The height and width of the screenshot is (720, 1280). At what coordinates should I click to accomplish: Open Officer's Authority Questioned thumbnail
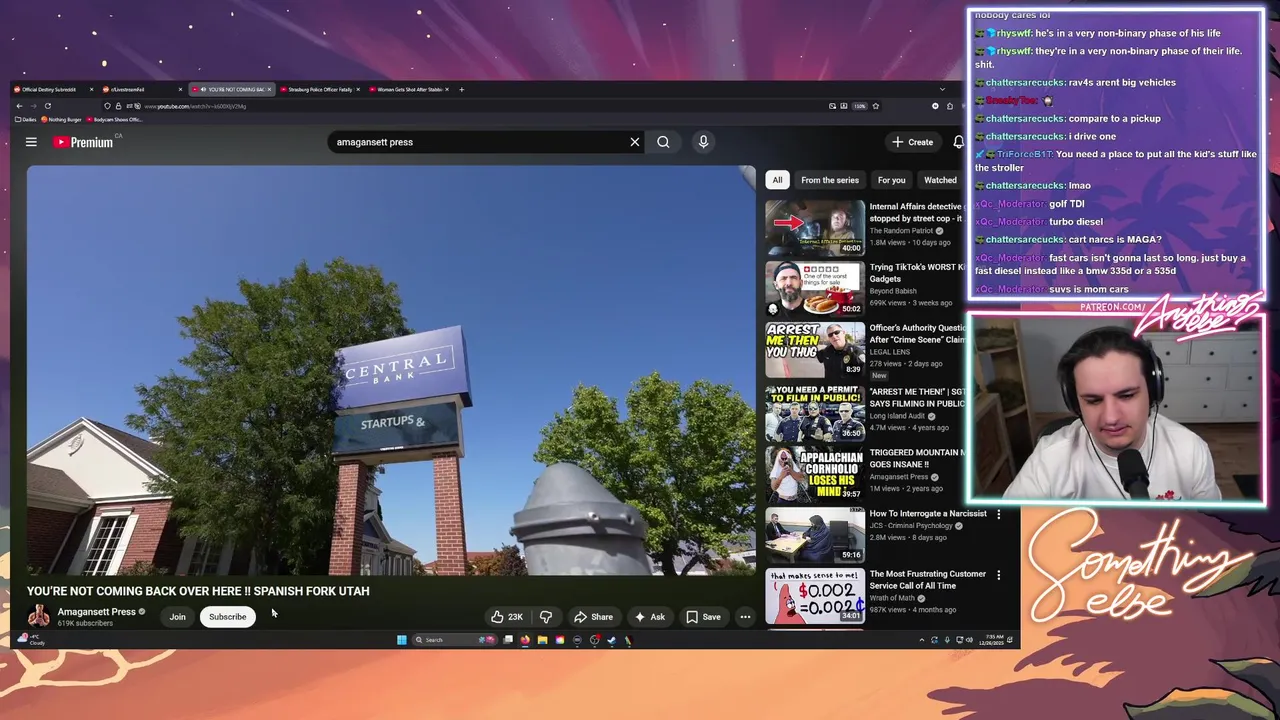click(815, 350)
